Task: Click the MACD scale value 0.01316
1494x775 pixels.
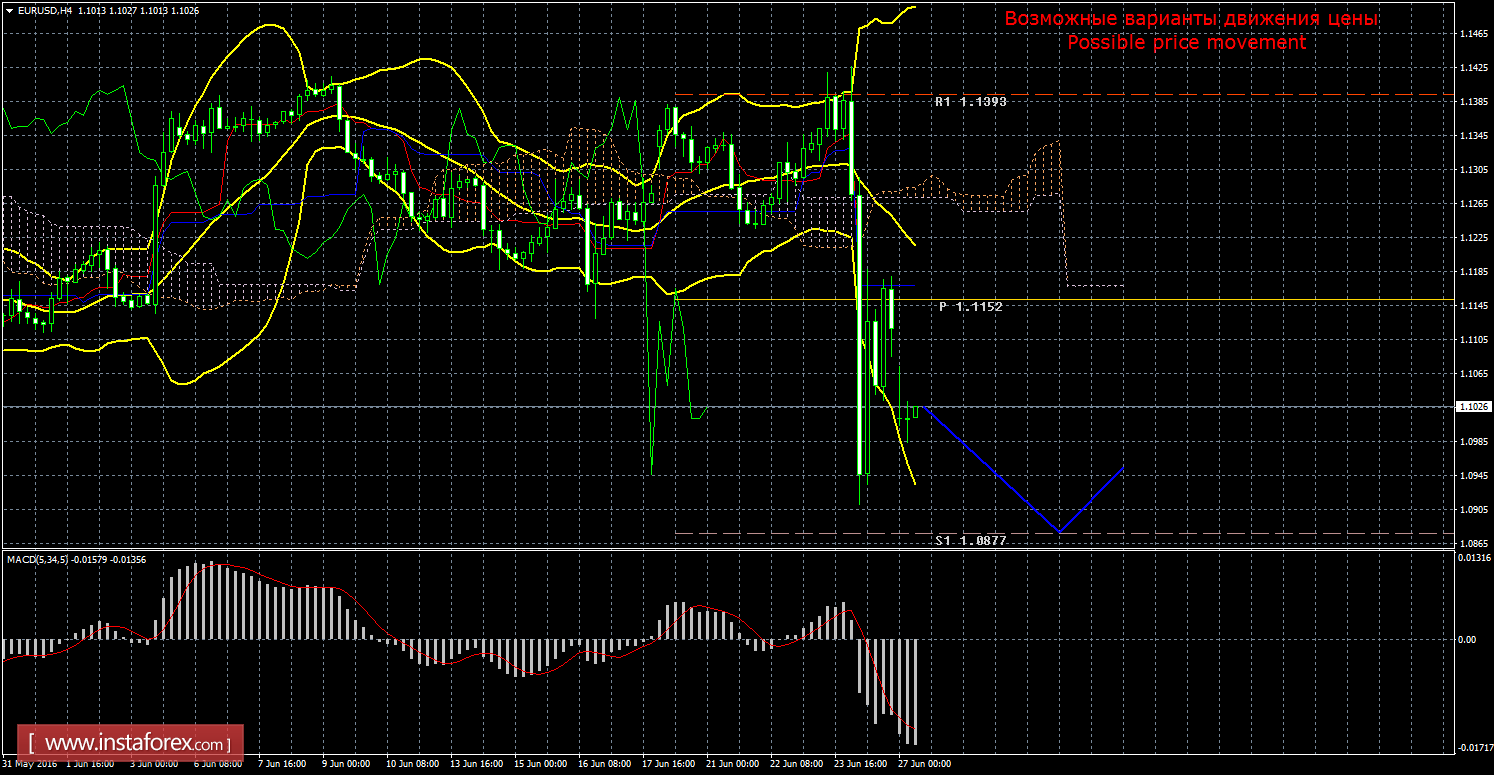Action: tap(1473, 558)
